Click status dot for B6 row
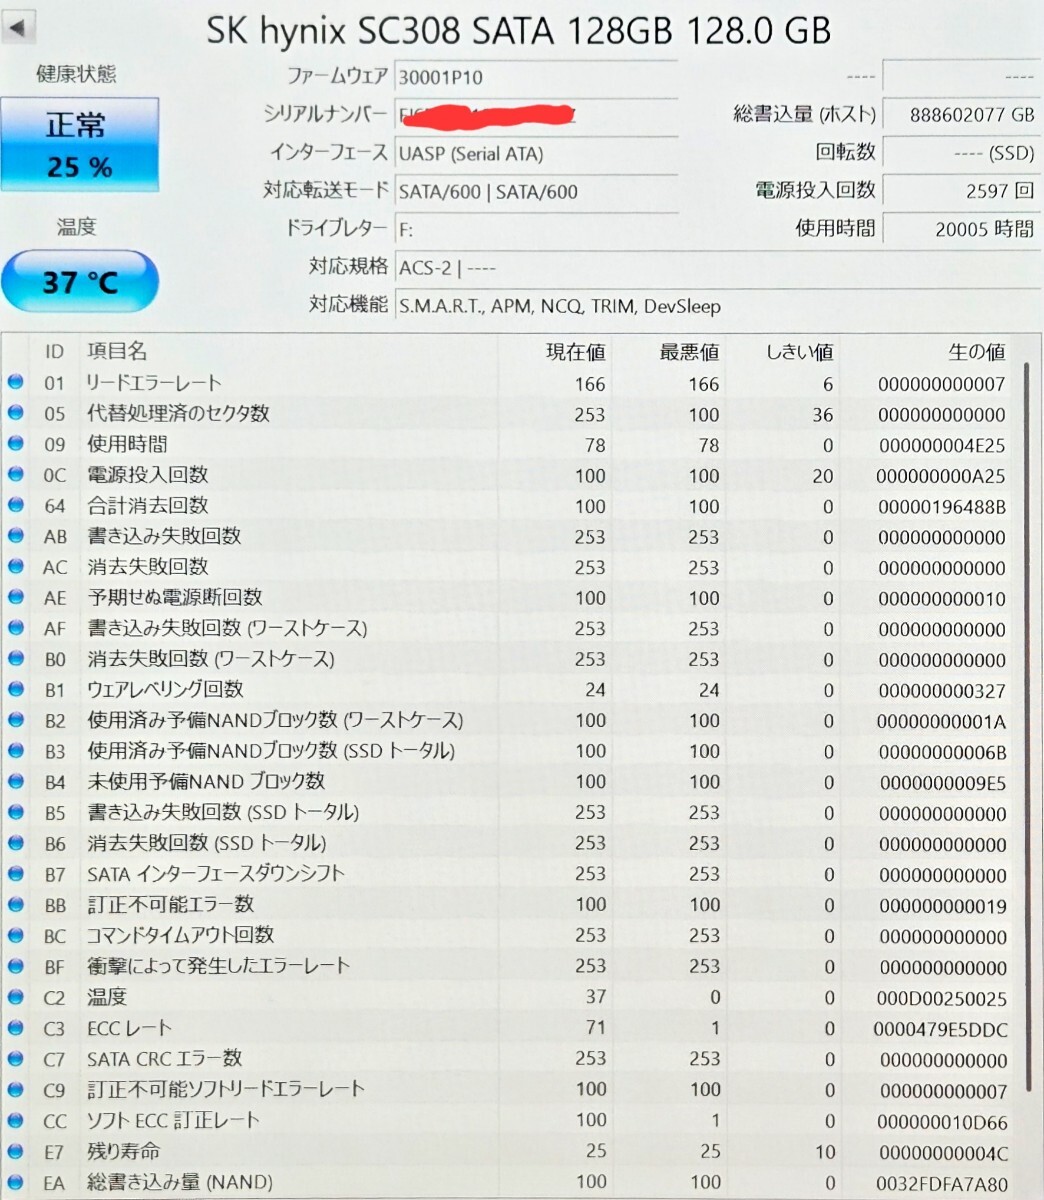 pos(15,843)
